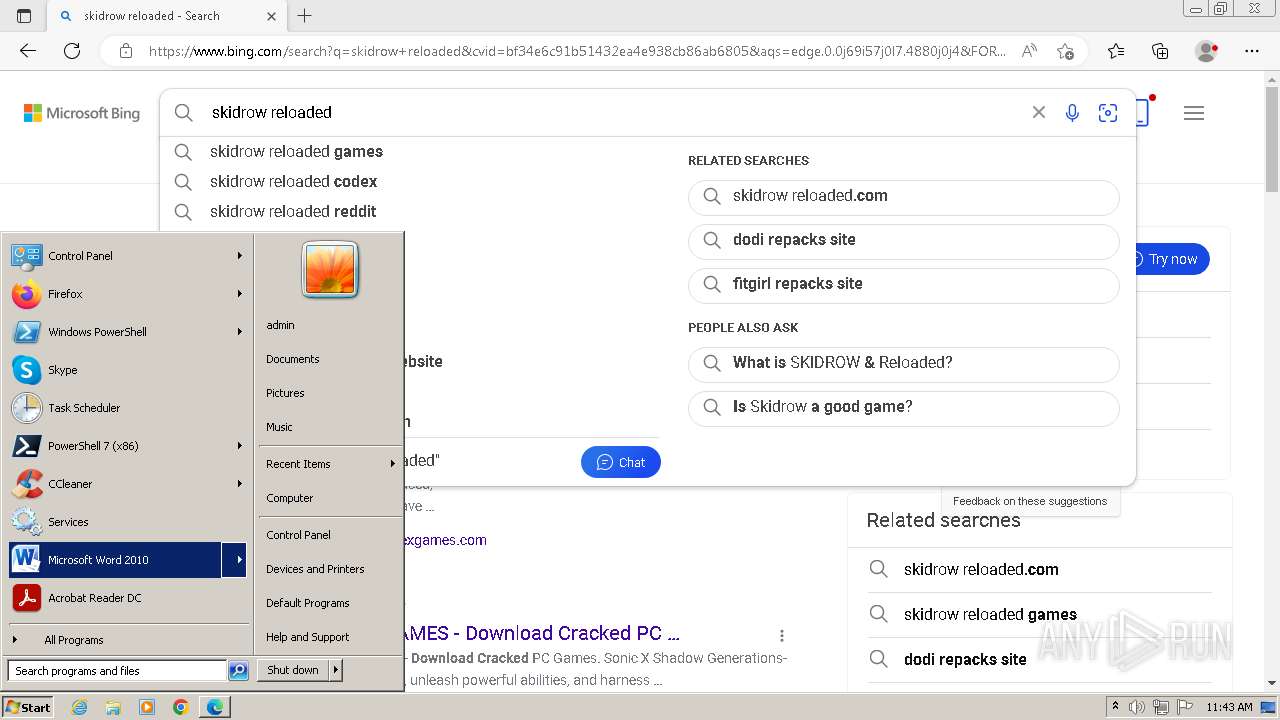Open Download Cracked PC result title link
The width and height of the screenshot is (1280, 720).
click(542, 633)
